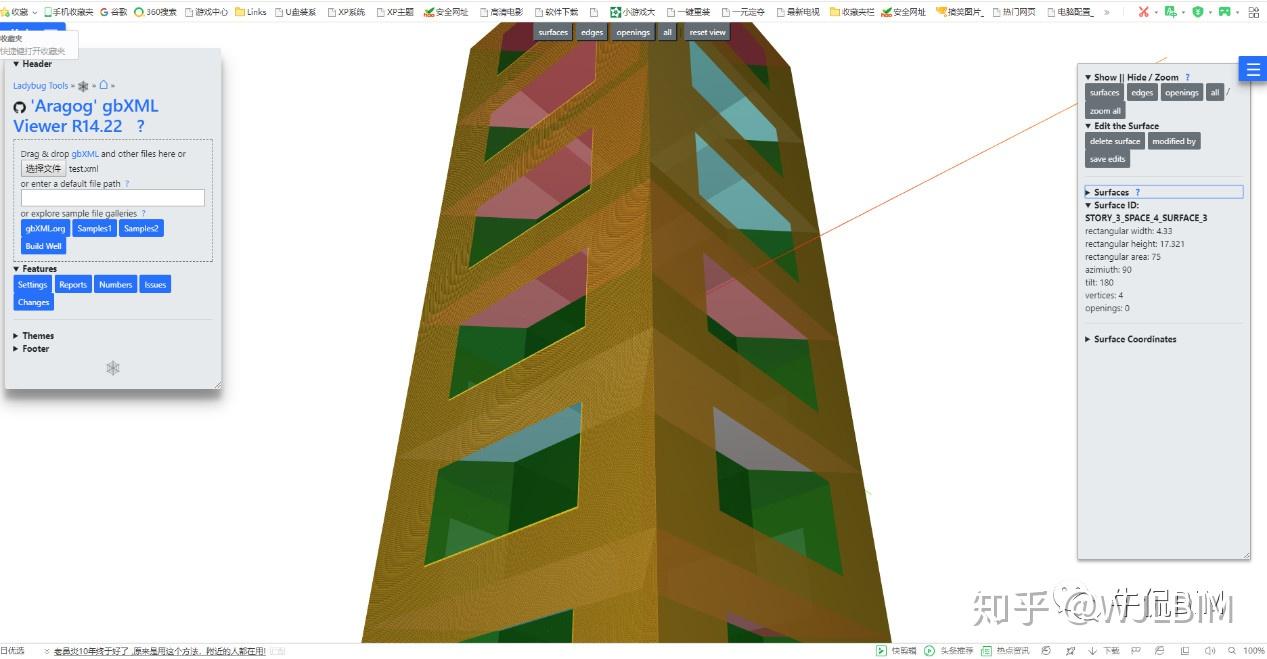Screen dimensions: 1267x659
Task: Click the '?' beside Show || Hide / Zoom
Action: [1187, 77]
